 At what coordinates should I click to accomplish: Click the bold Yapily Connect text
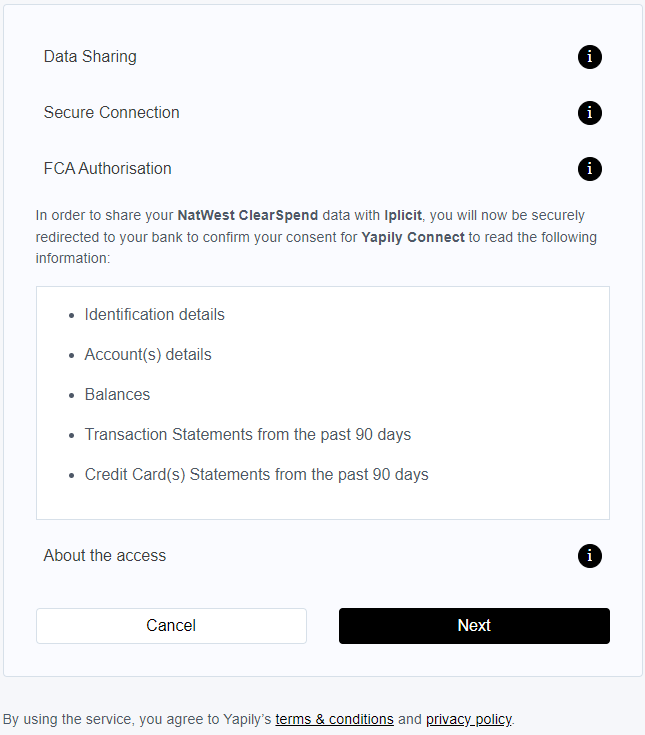[412, 238]
